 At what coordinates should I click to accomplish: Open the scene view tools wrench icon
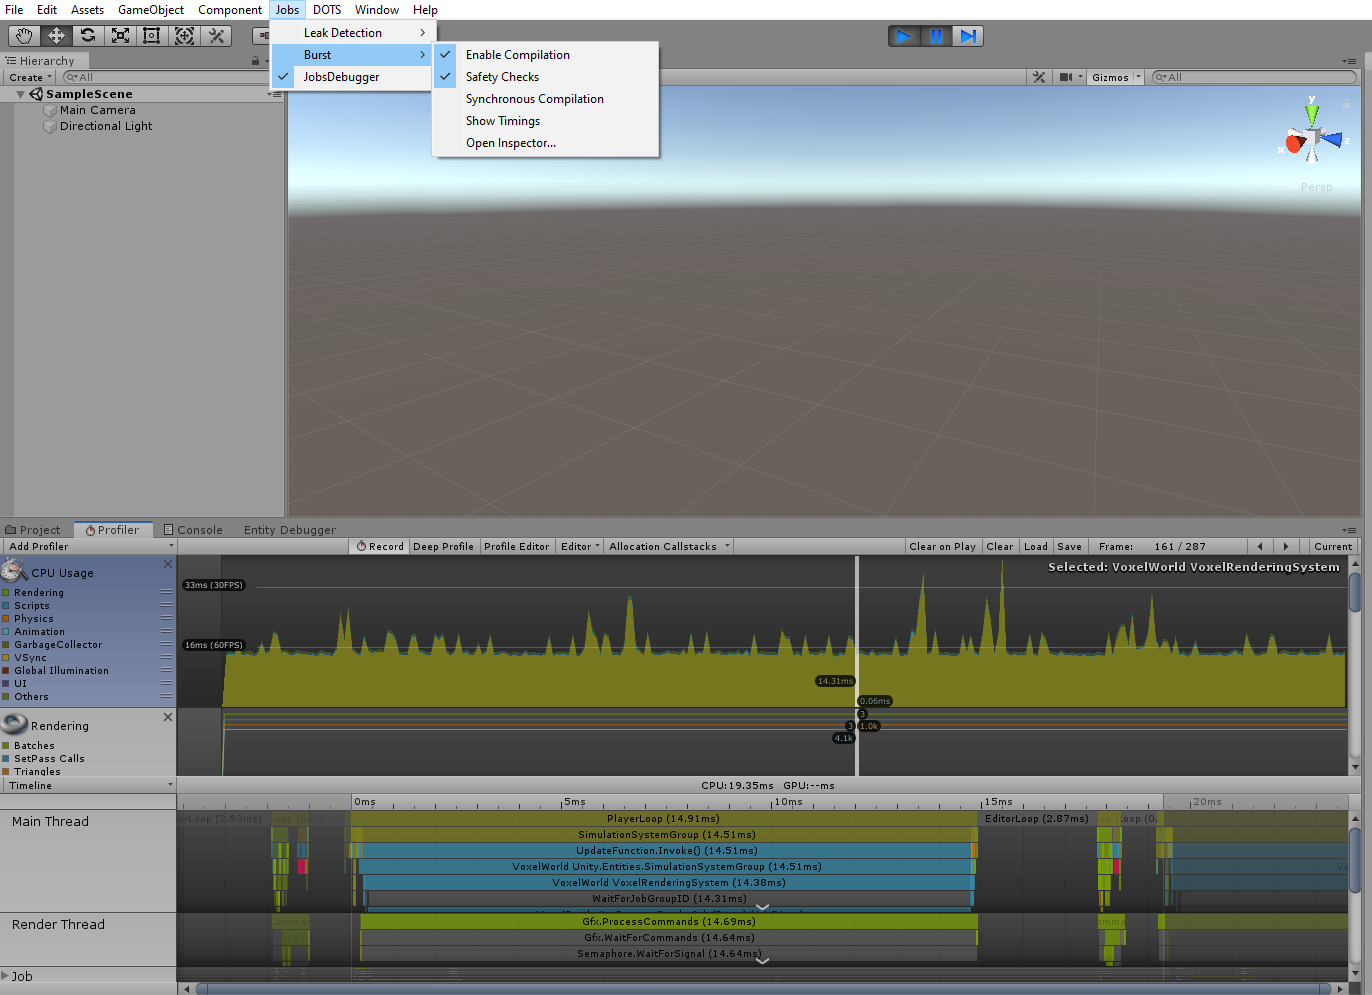[1039, 77]
